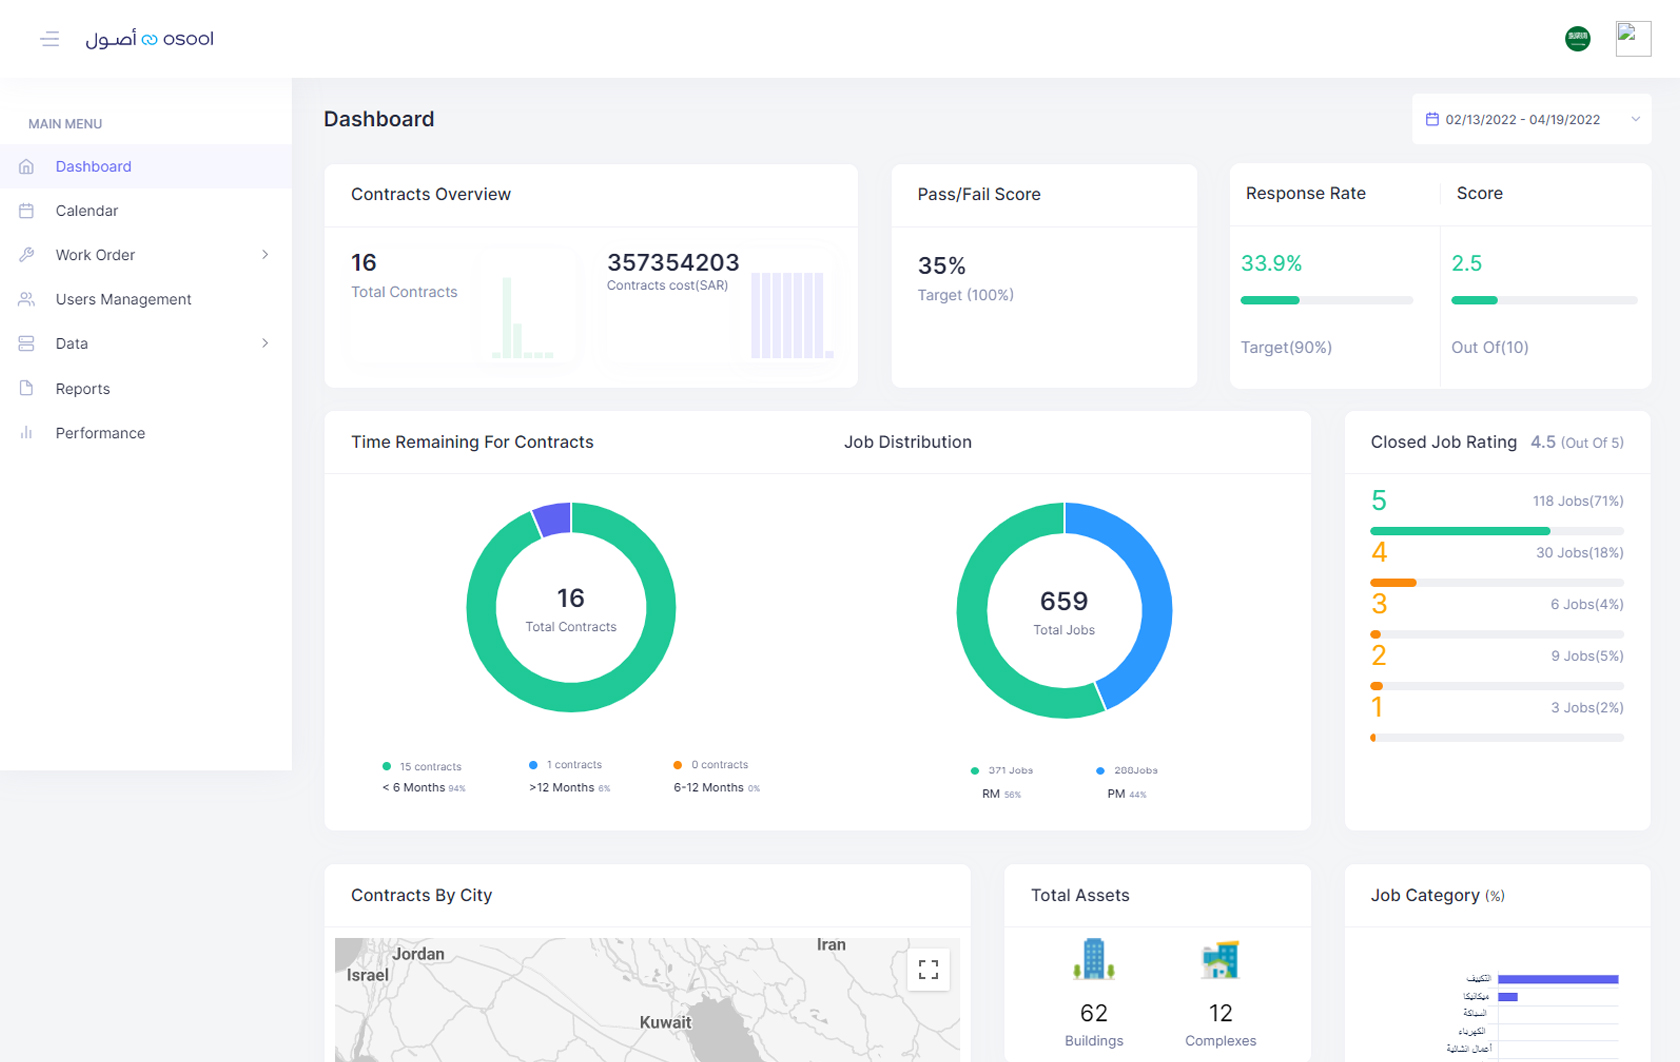Toggle '6-12 Months' legend orange dot

click(677, 765)
